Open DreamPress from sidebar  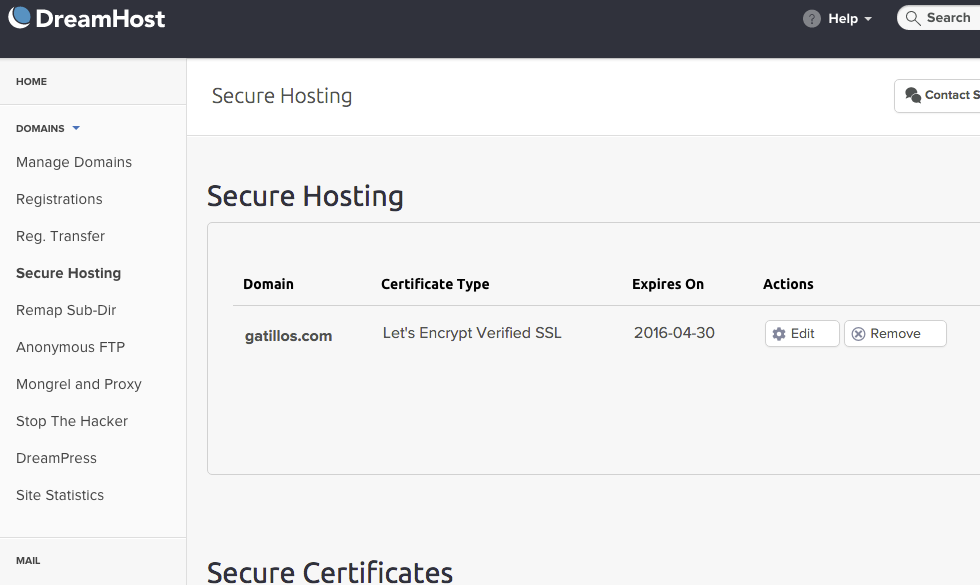pyautogui.click(x=56, y=458)
